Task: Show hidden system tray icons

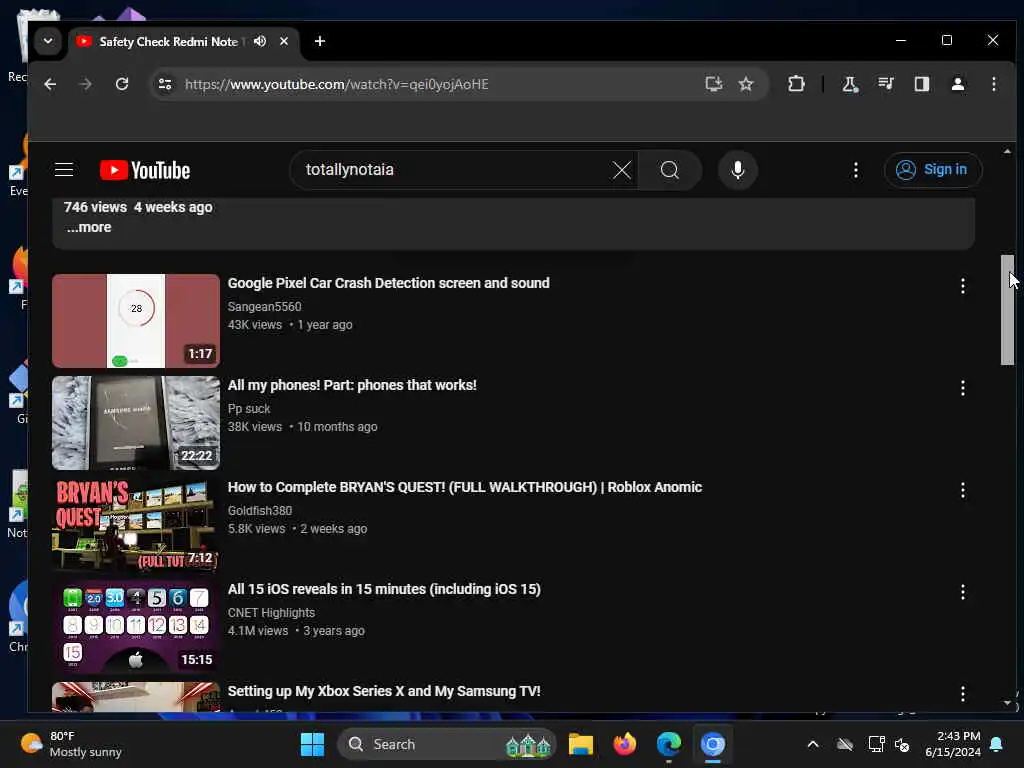Action: pyautogui.click(x=812, y=744)
